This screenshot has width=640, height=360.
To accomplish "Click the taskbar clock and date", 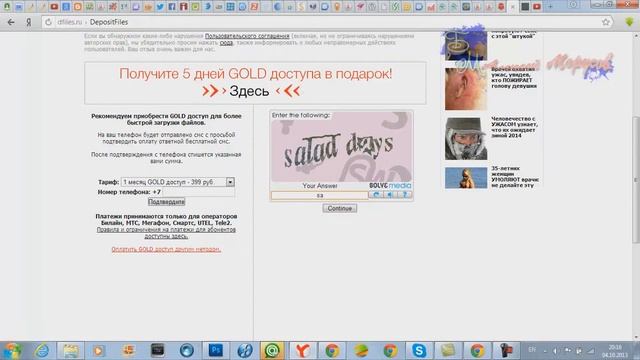I will click(615, 351).
